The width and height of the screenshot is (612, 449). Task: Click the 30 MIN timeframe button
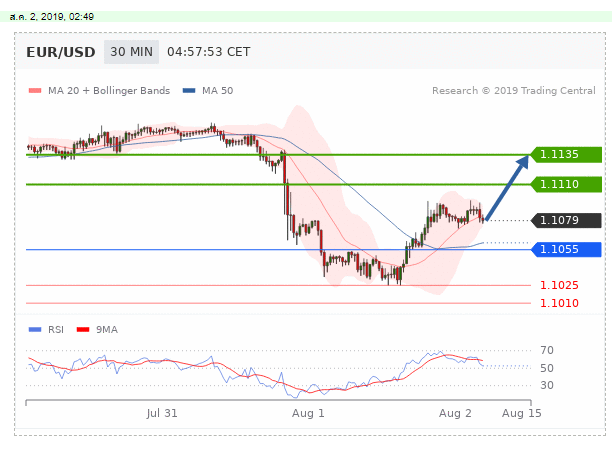point(131,52)
